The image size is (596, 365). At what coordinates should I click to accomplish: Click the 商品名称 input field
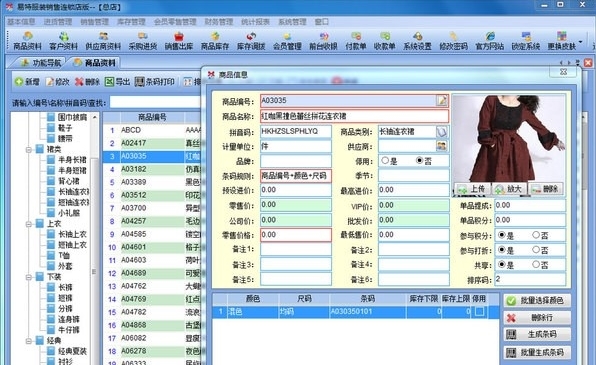[354, 116]
